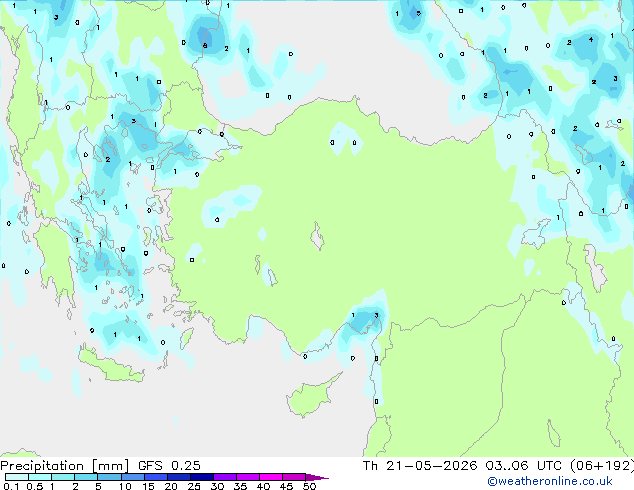The width and height of the screenshot is (634, 490).
Task: Click the '45' legend label
Action: click(286, 486)
